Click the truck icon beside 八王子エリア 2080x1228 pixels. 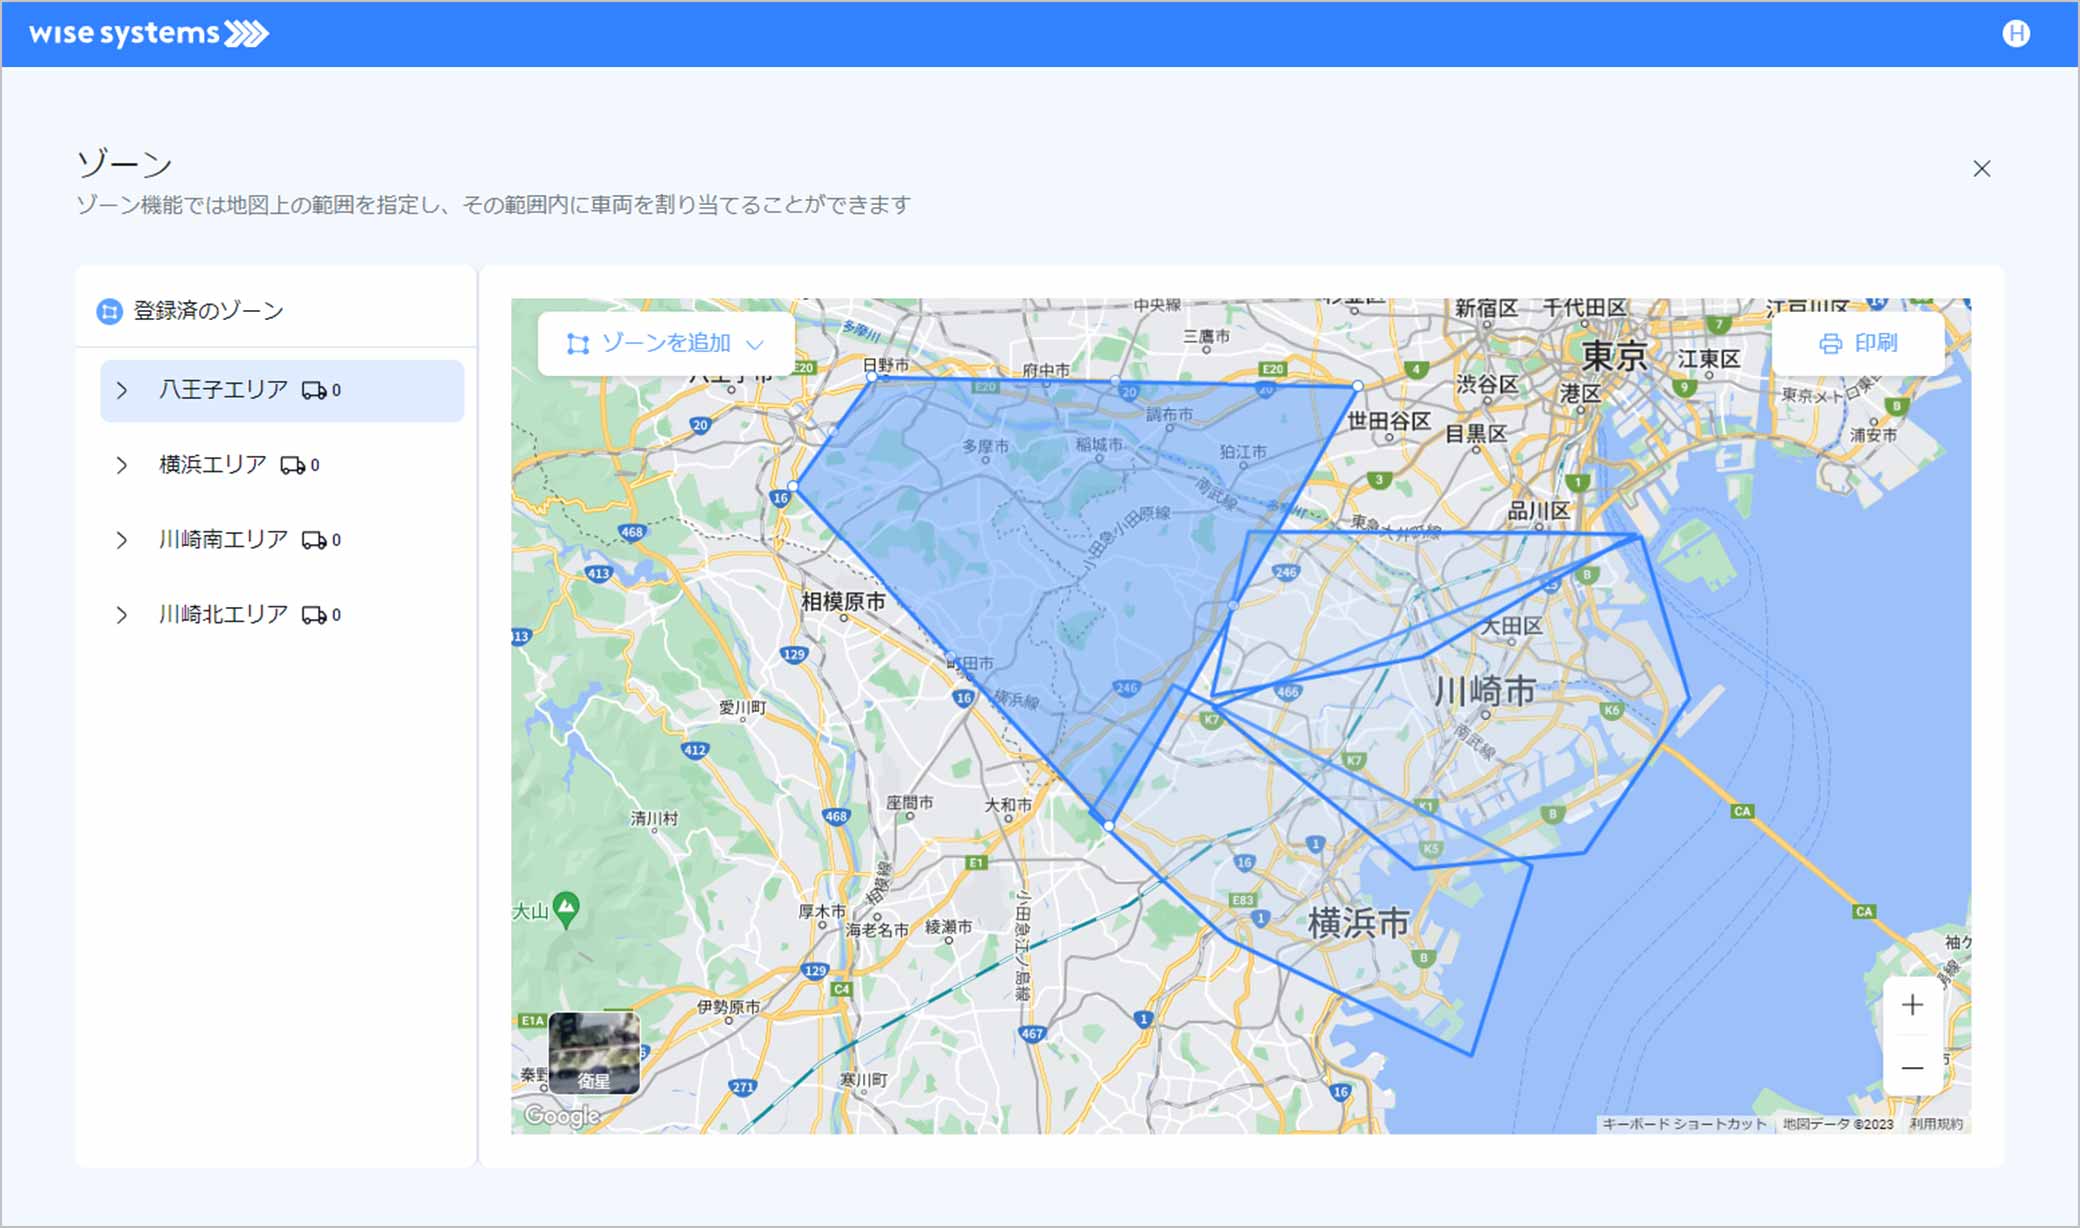tap(314, 391)
